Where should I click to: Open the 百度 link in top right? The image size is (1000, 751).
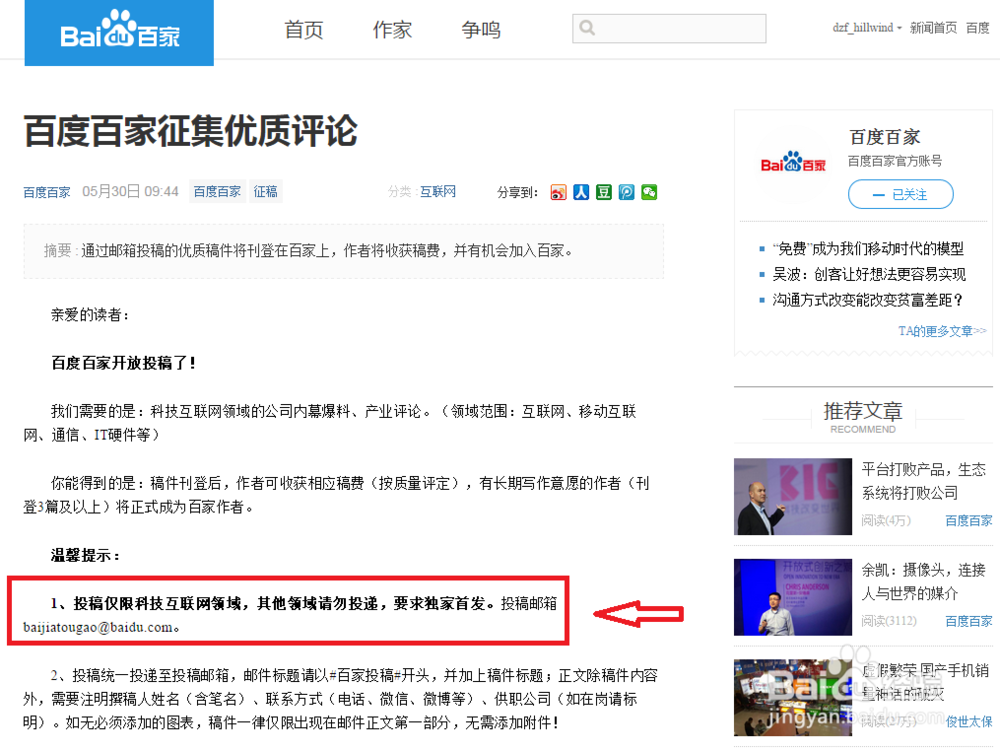coord(978,28)
